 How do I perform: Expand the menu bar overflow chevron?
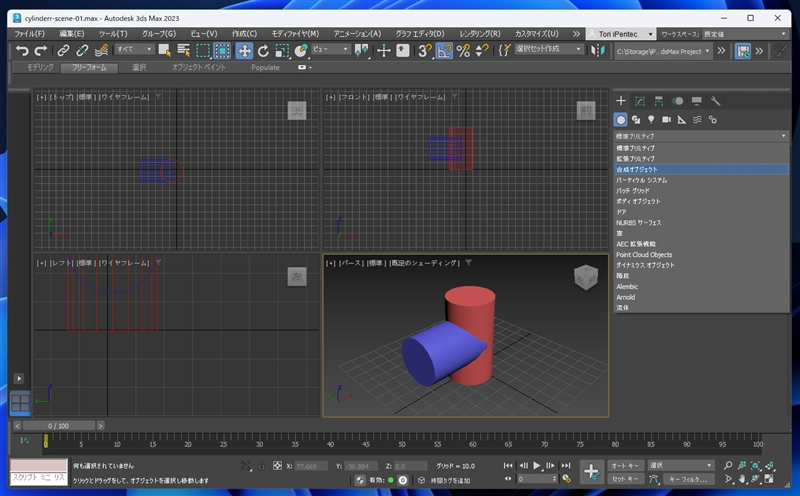[576, 34]
